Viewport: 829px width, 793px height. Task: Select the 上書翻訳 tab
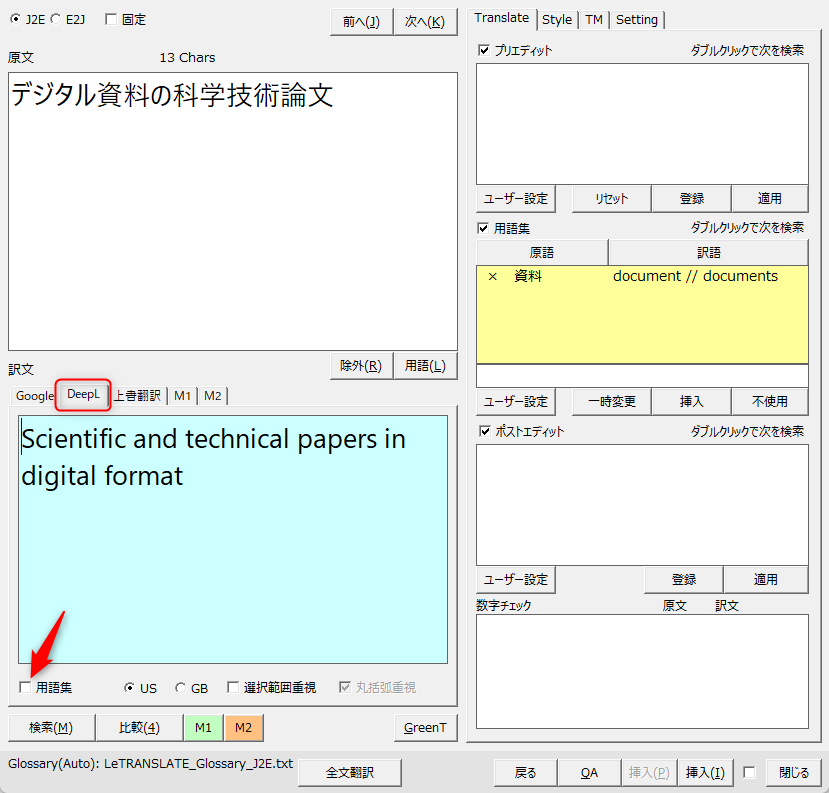point(137,396)
